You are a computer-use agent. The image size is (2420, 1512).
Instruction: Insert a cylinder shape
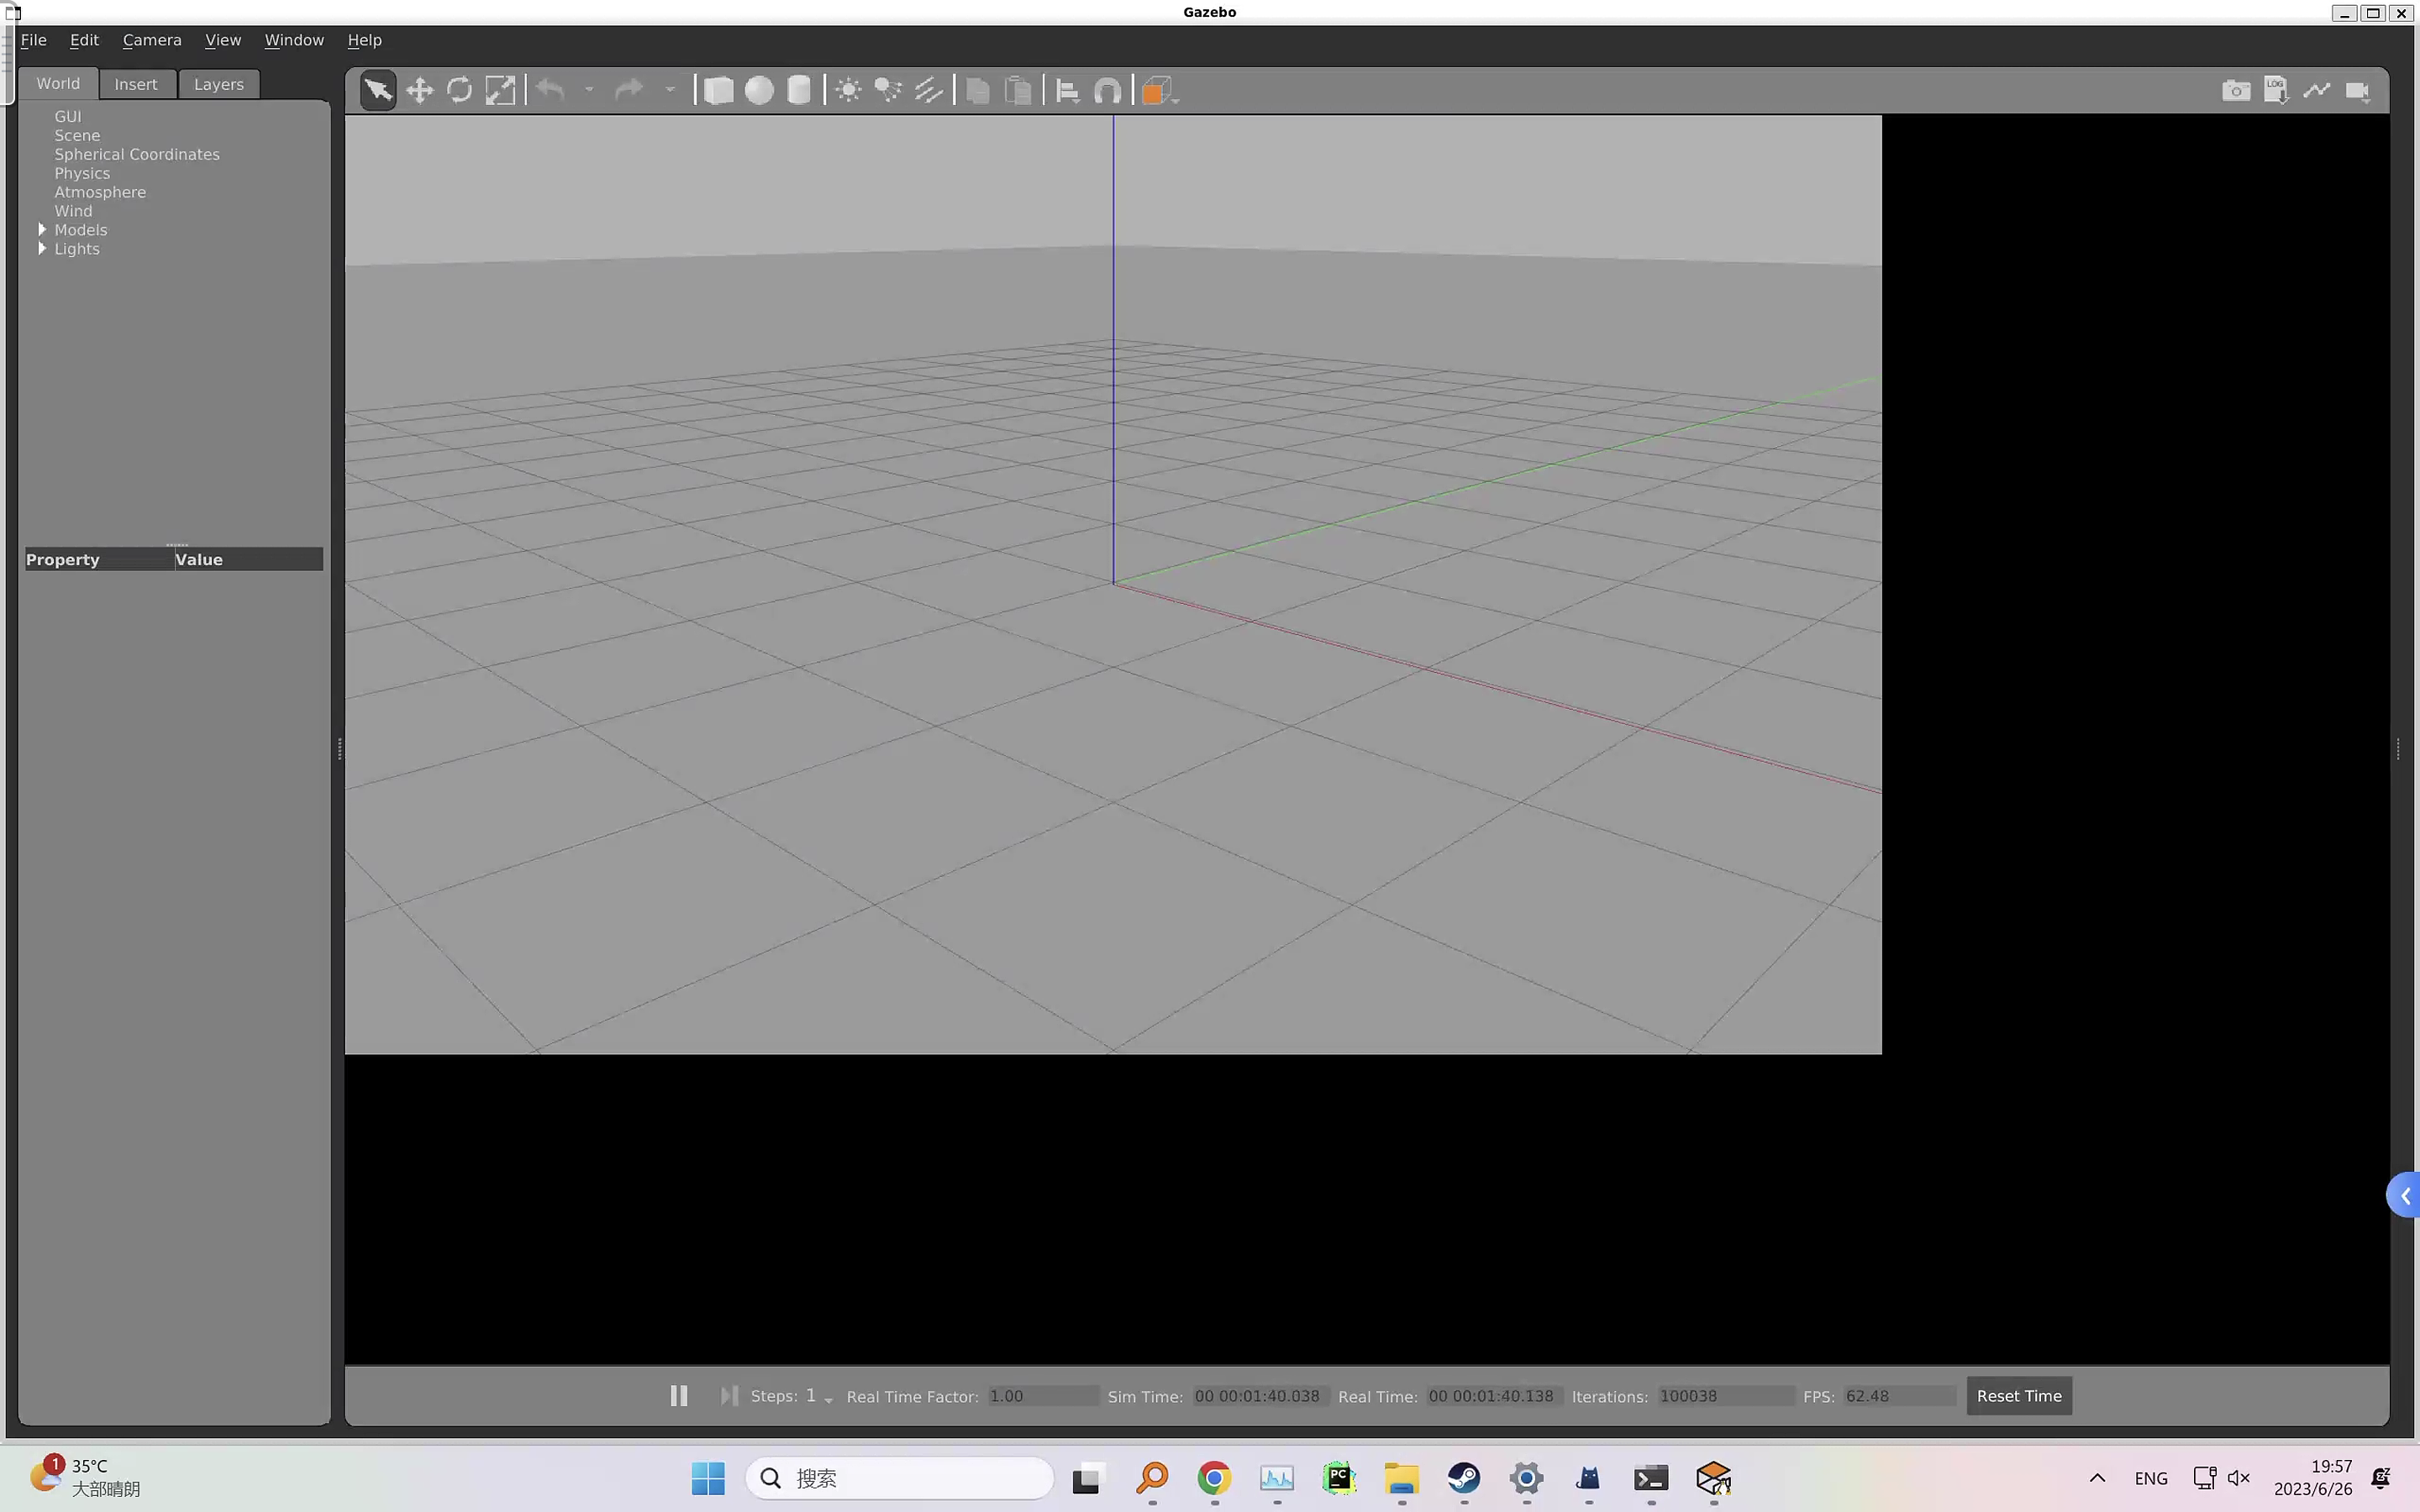[799, 91]
